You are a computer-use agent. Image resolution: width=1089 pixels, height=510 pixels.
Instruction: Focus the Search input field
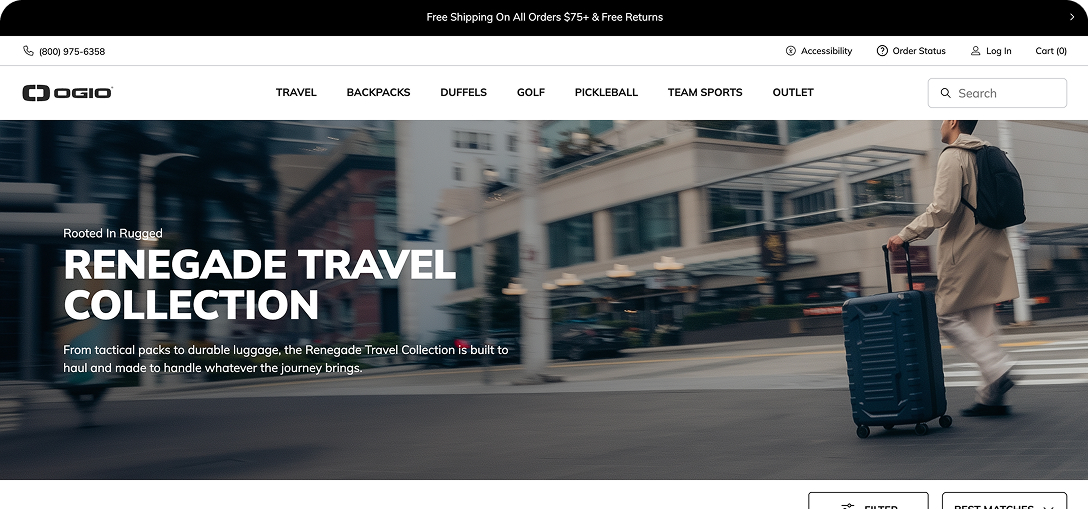(x=997, y=93)
